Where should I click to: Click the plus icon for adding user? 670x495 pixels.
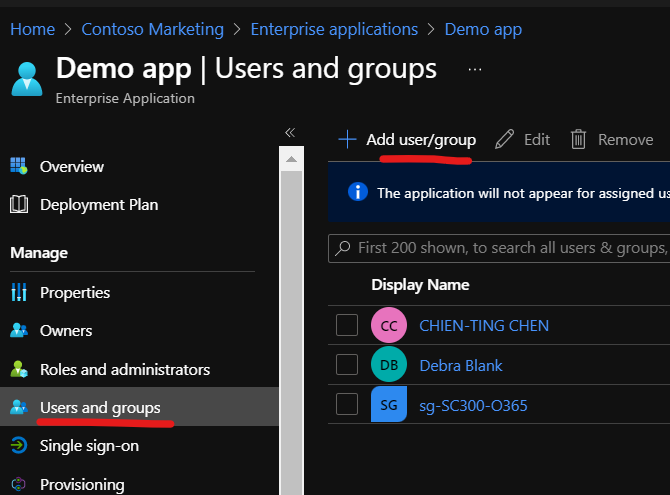coord(347,140)
